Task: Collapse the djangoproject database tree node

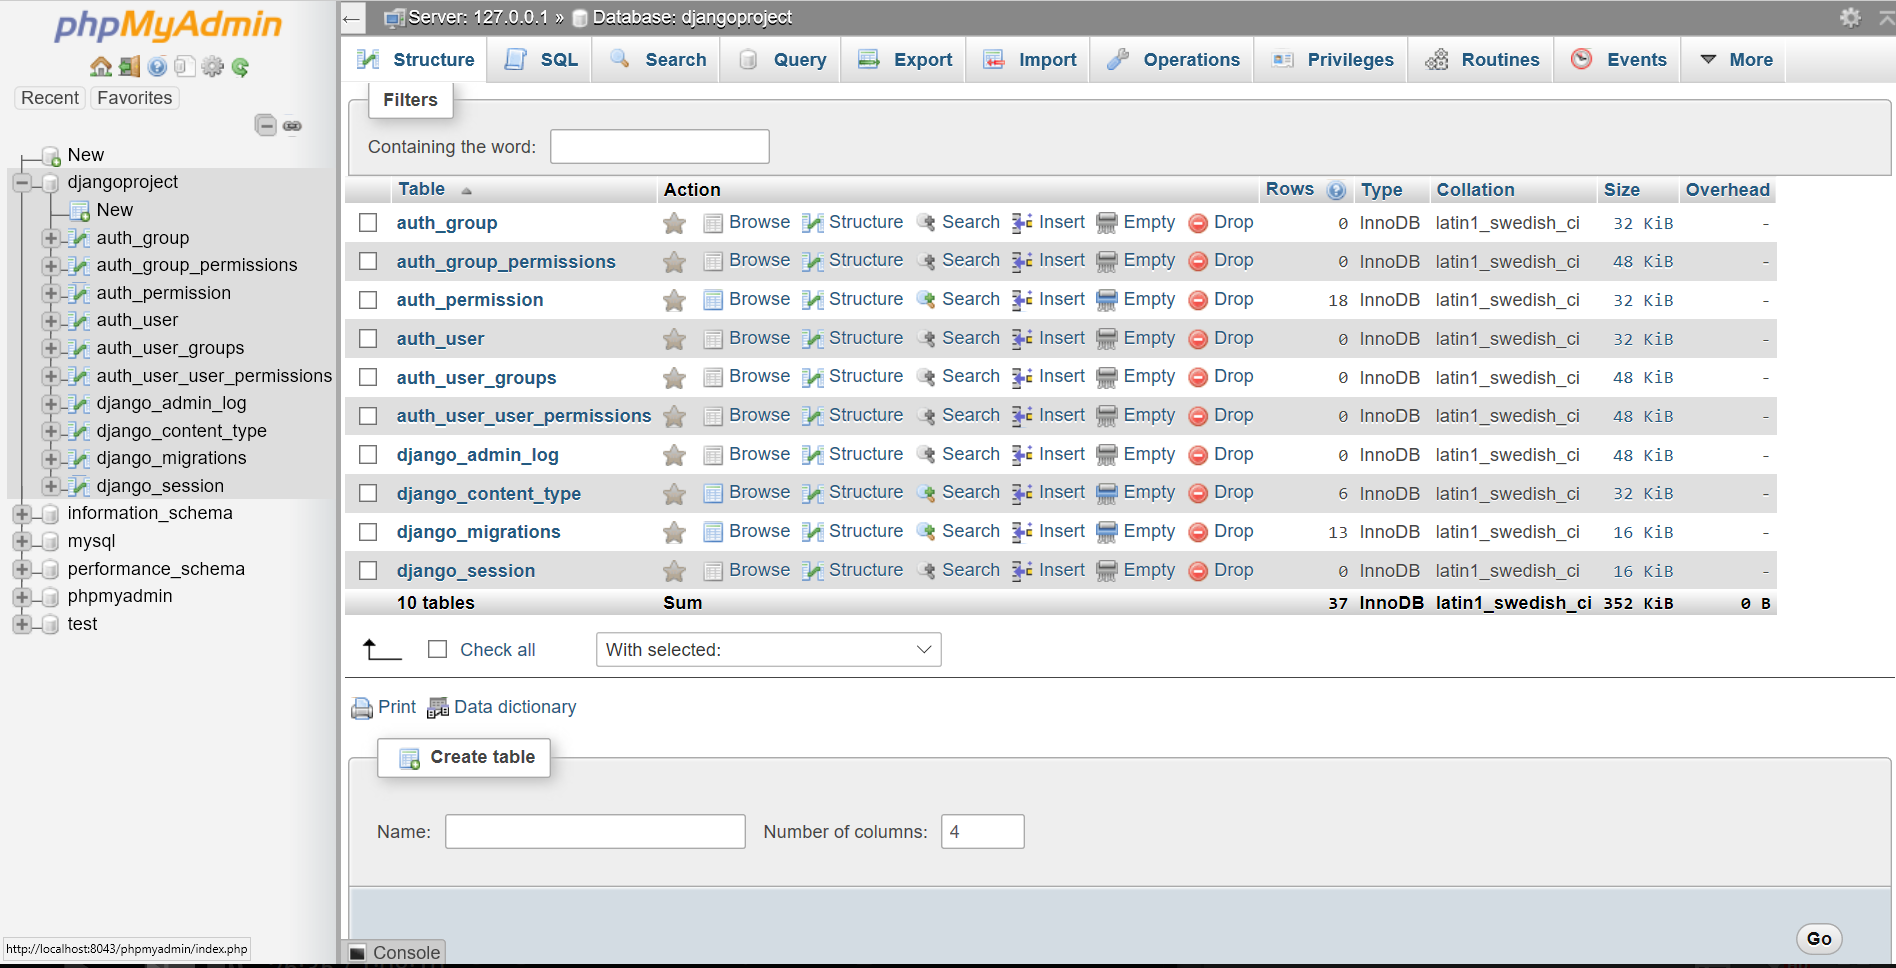Action: pos(22,182)
